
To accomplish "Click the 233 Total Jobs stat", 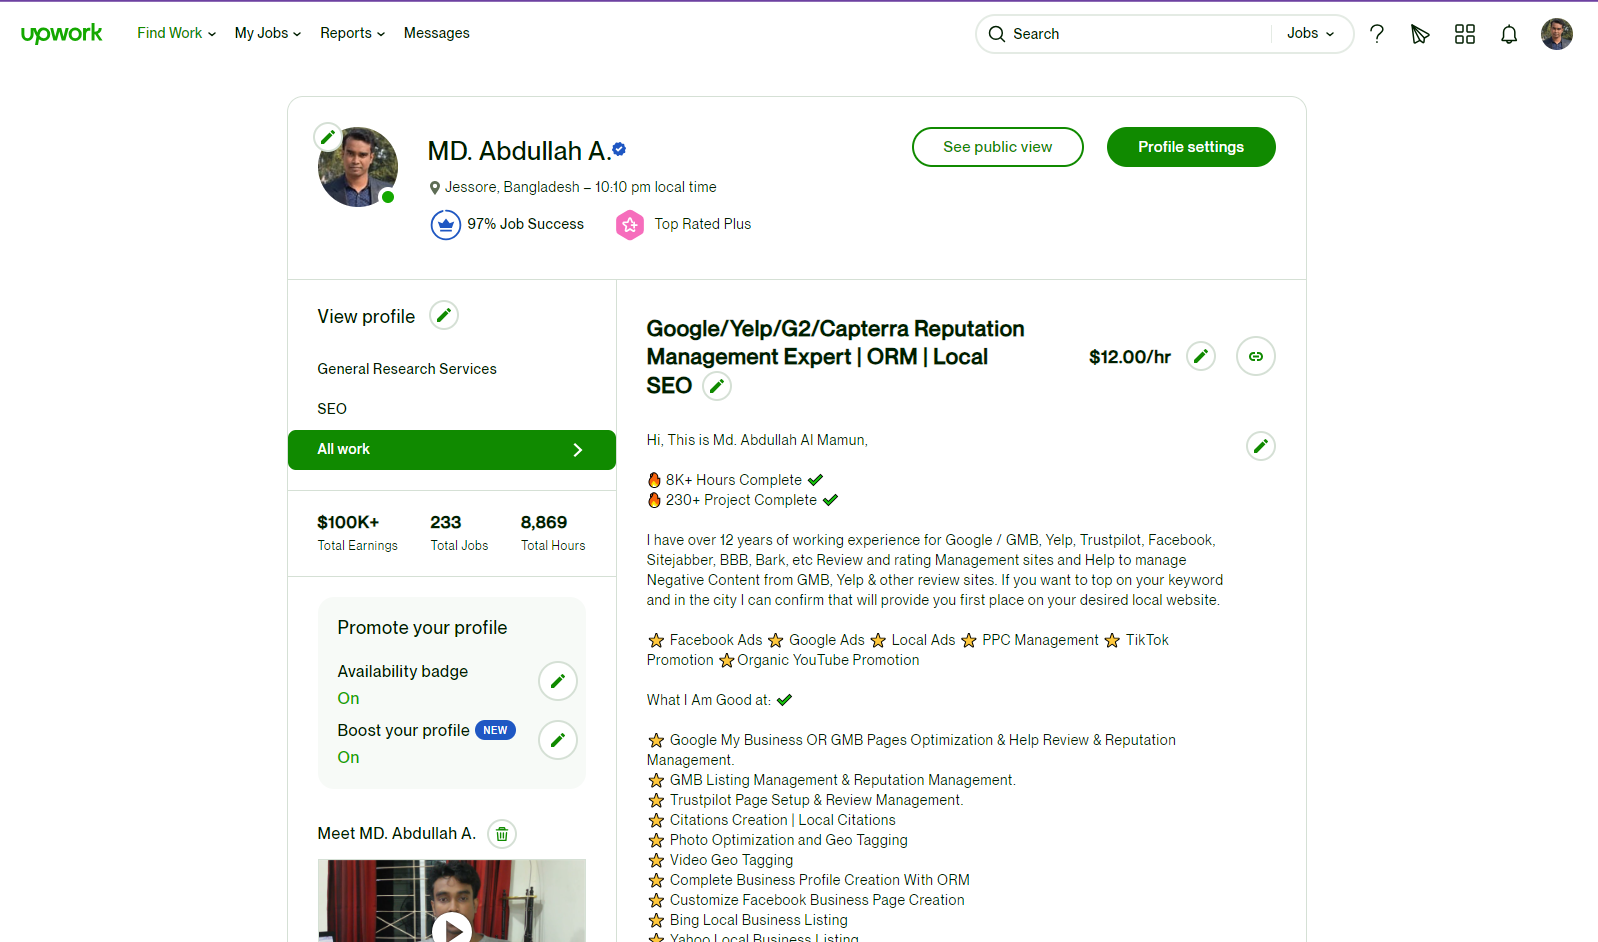I will [460, 533].
